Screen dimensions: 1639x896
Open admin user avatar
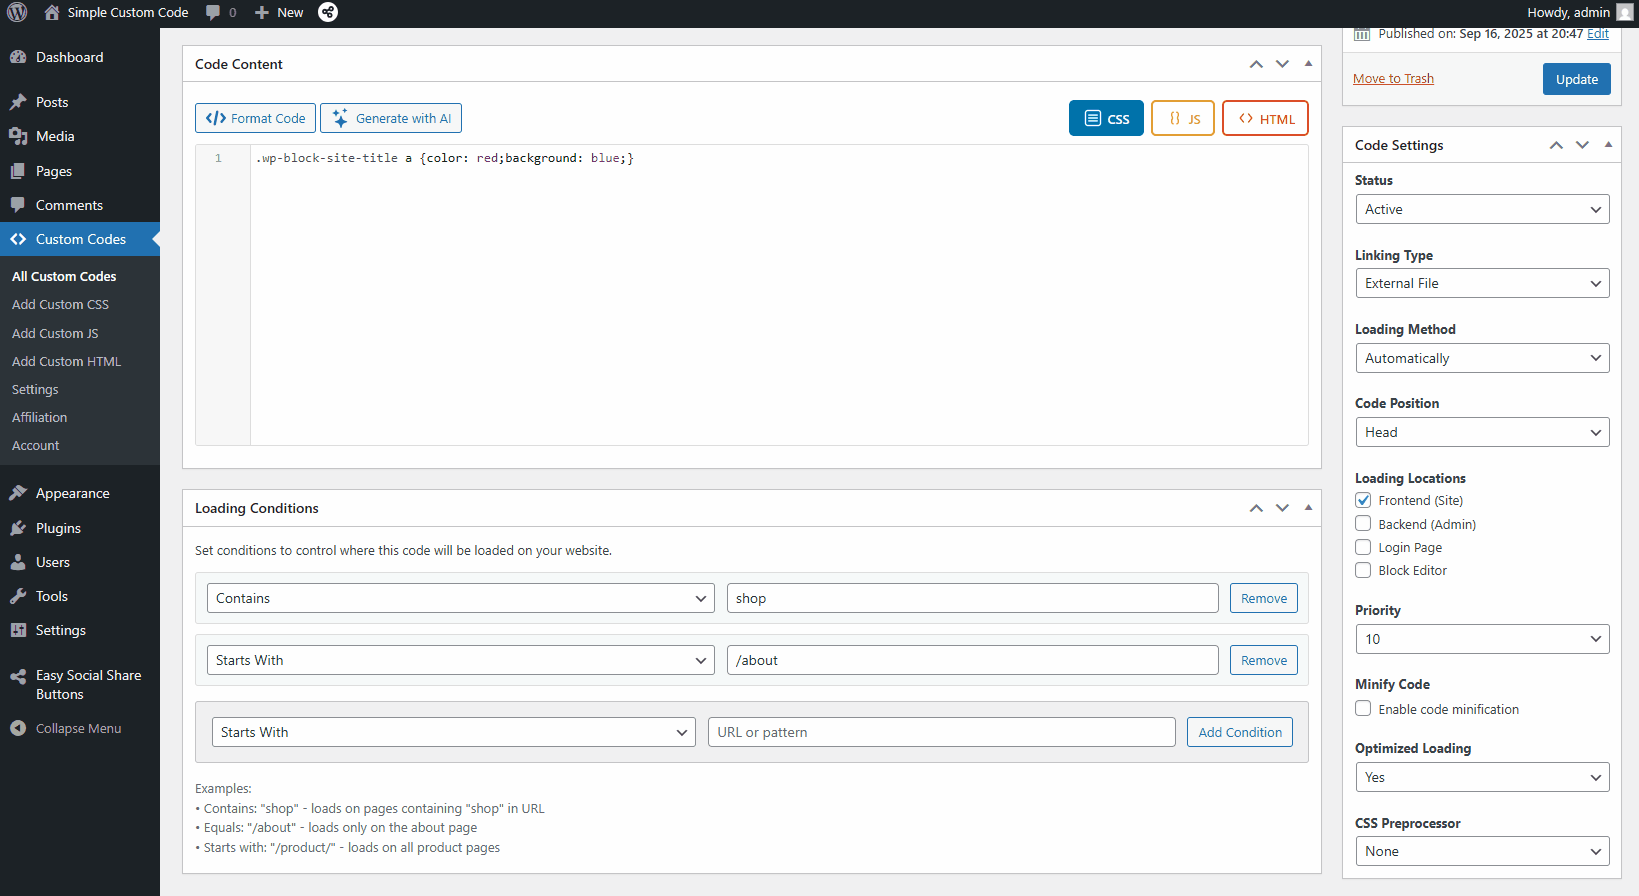click(1624, 12)
